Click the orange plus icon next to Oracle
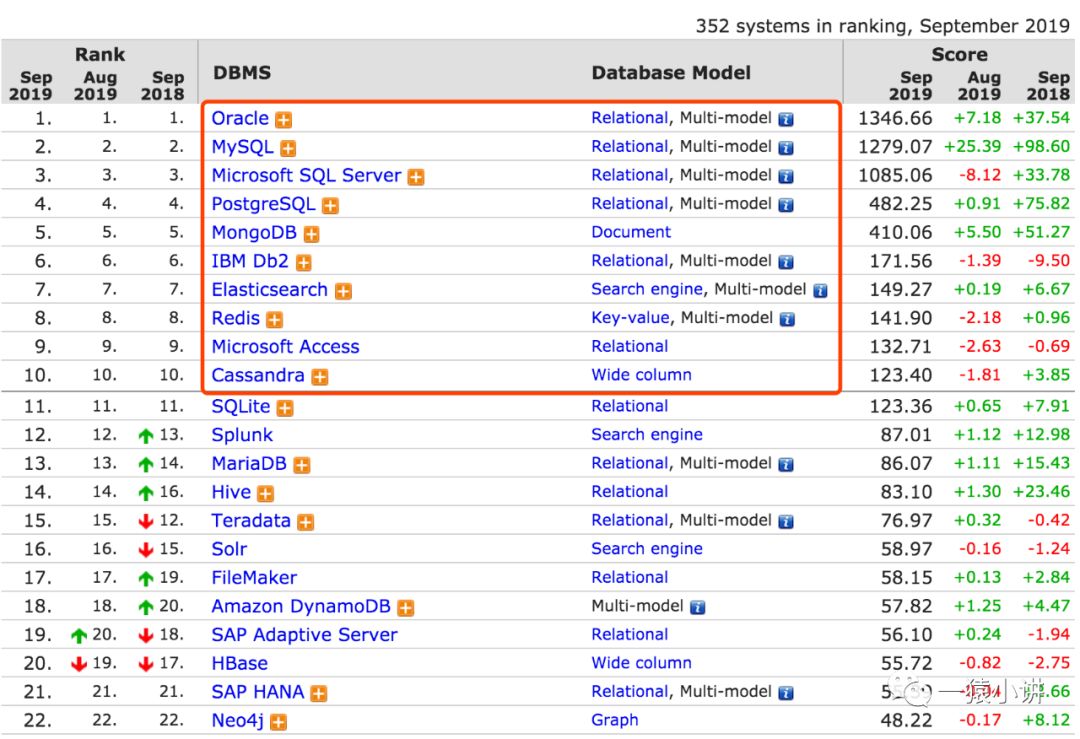This screenshot has height=739, width=1080. (284, 120)
